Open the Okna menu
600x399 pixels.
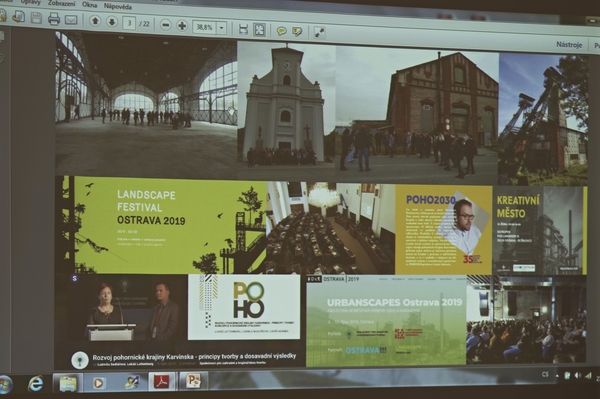coord(89,5)
